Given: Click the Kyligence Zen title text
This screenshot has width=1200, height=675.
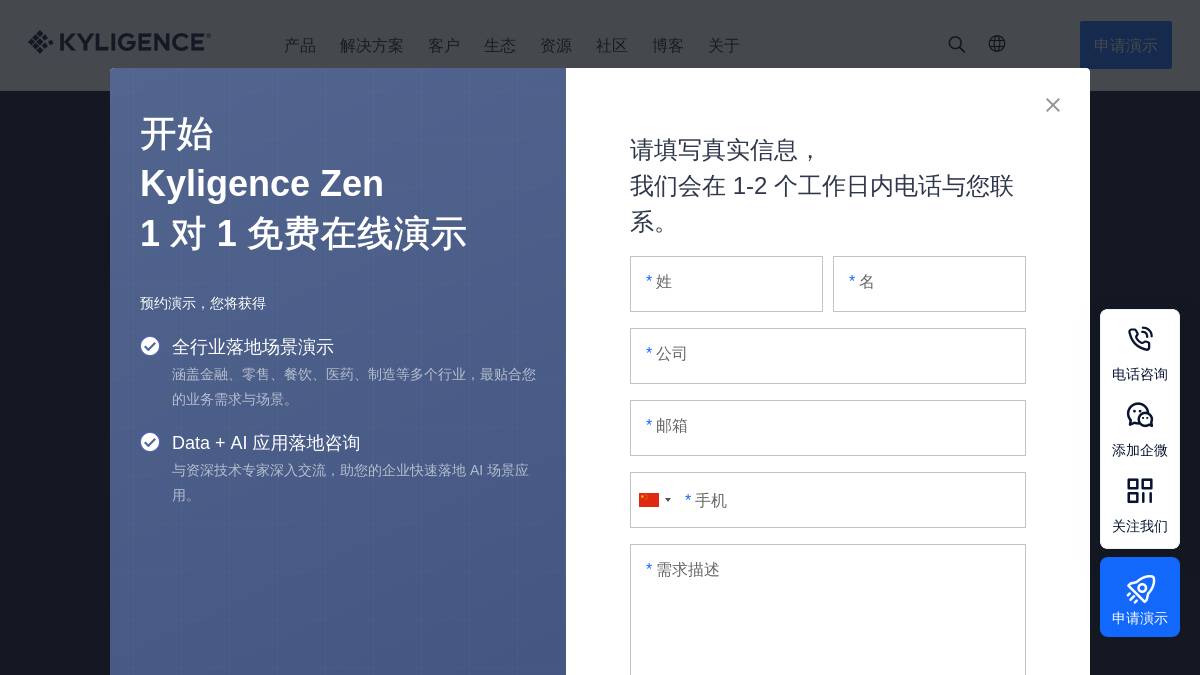Looking at the screenshot, I should pos(262,184).
